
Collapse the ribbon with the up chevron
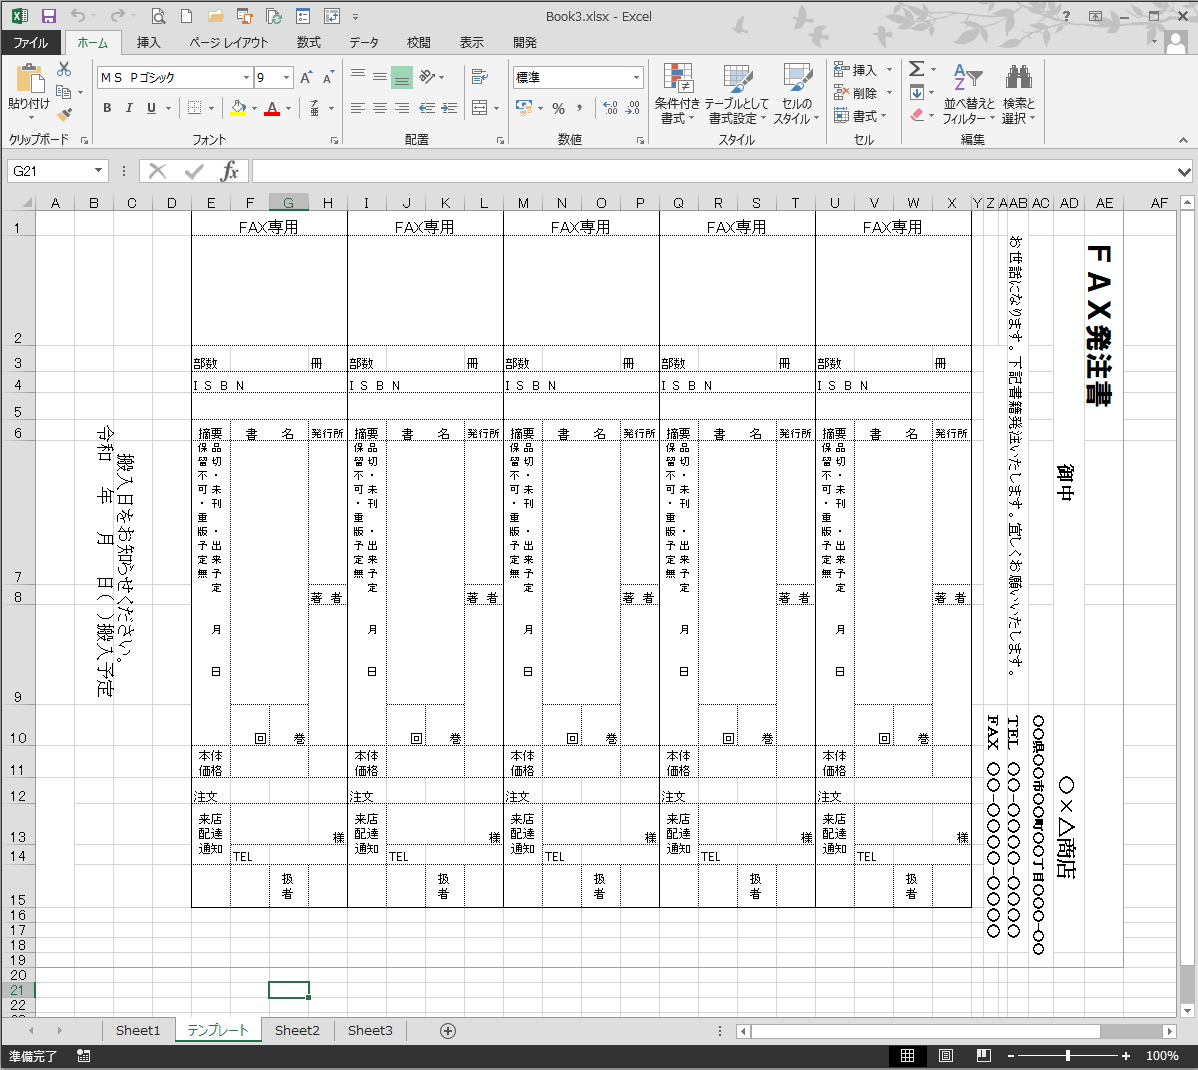point(1183,140)
